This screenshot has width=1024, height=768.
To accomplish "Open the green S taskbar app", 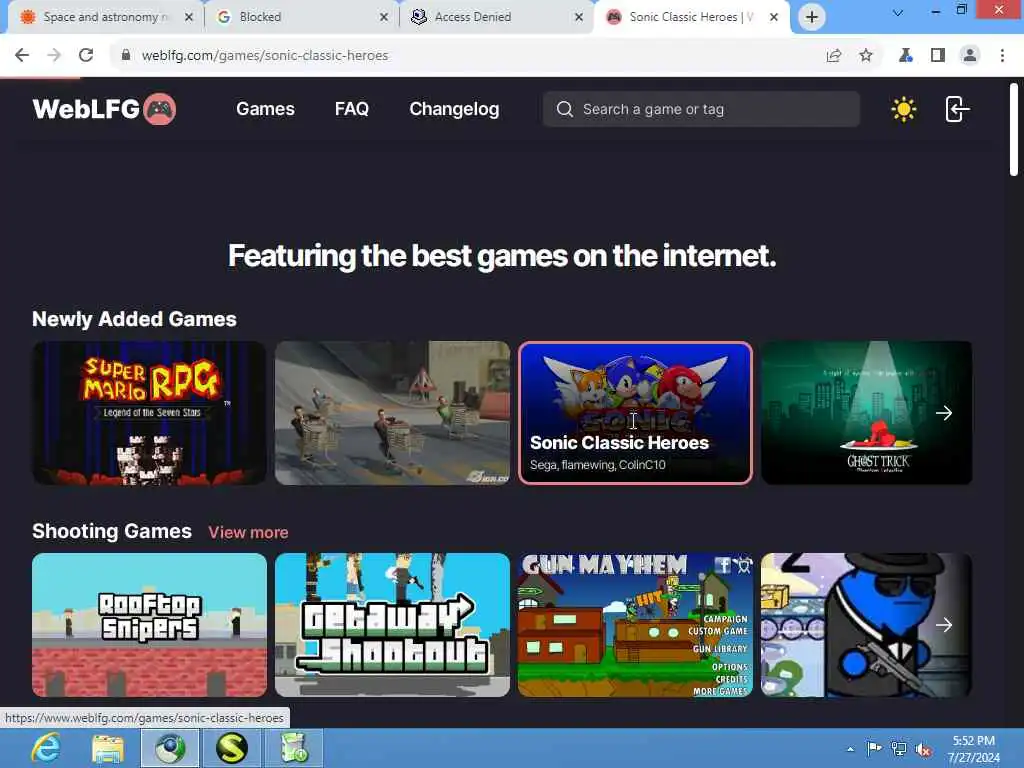I will [232, 748].
